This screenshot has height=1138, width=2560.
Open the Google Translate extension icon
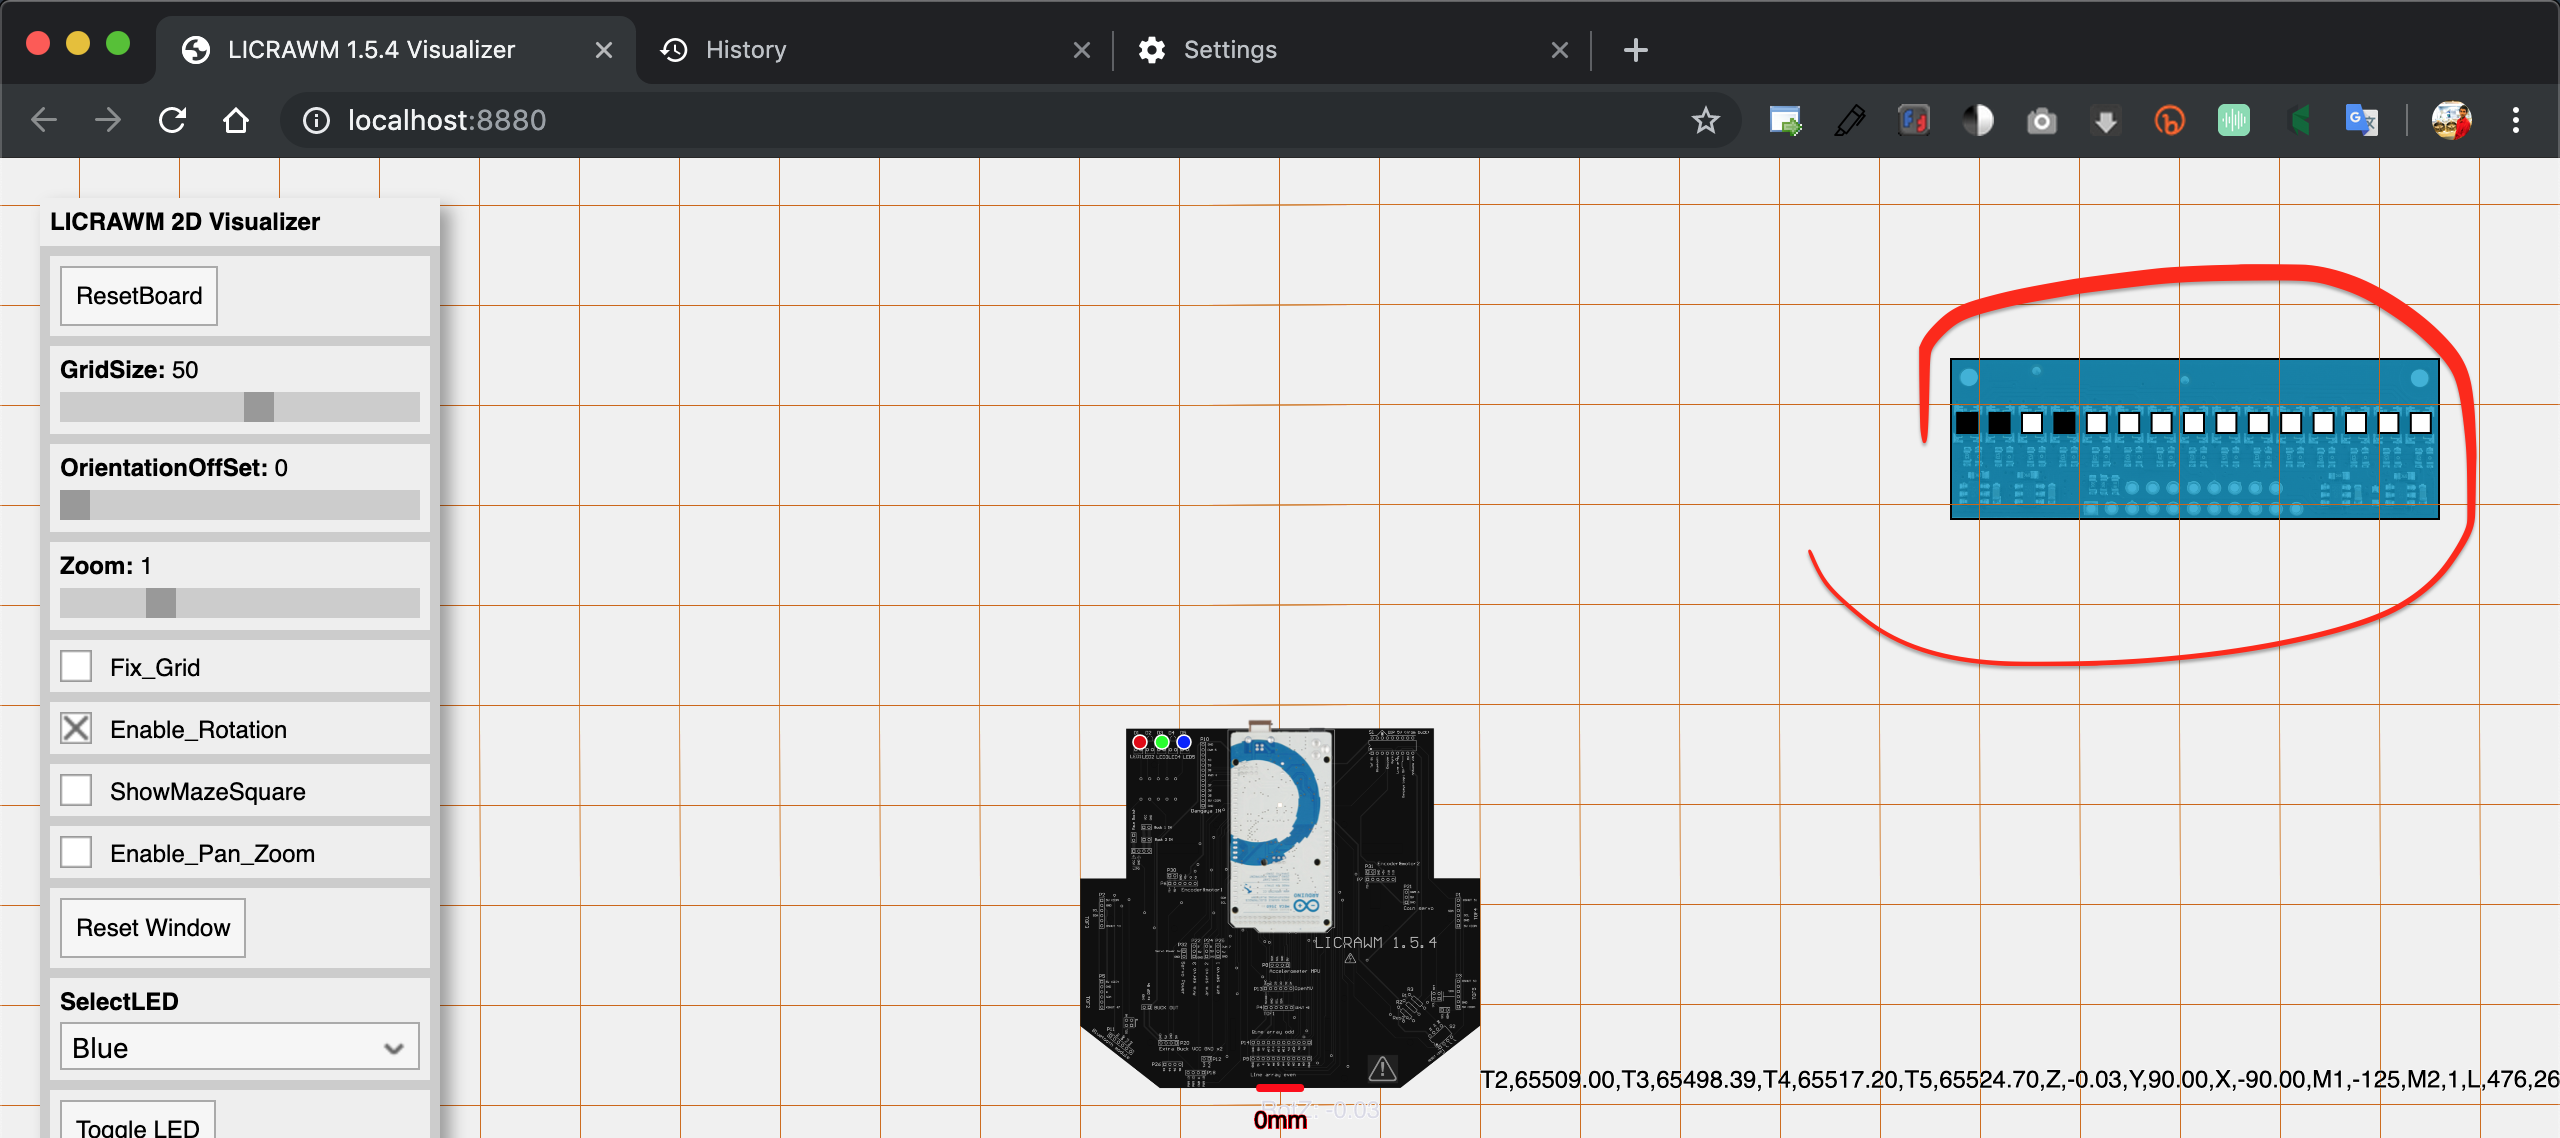point(2361,120)
